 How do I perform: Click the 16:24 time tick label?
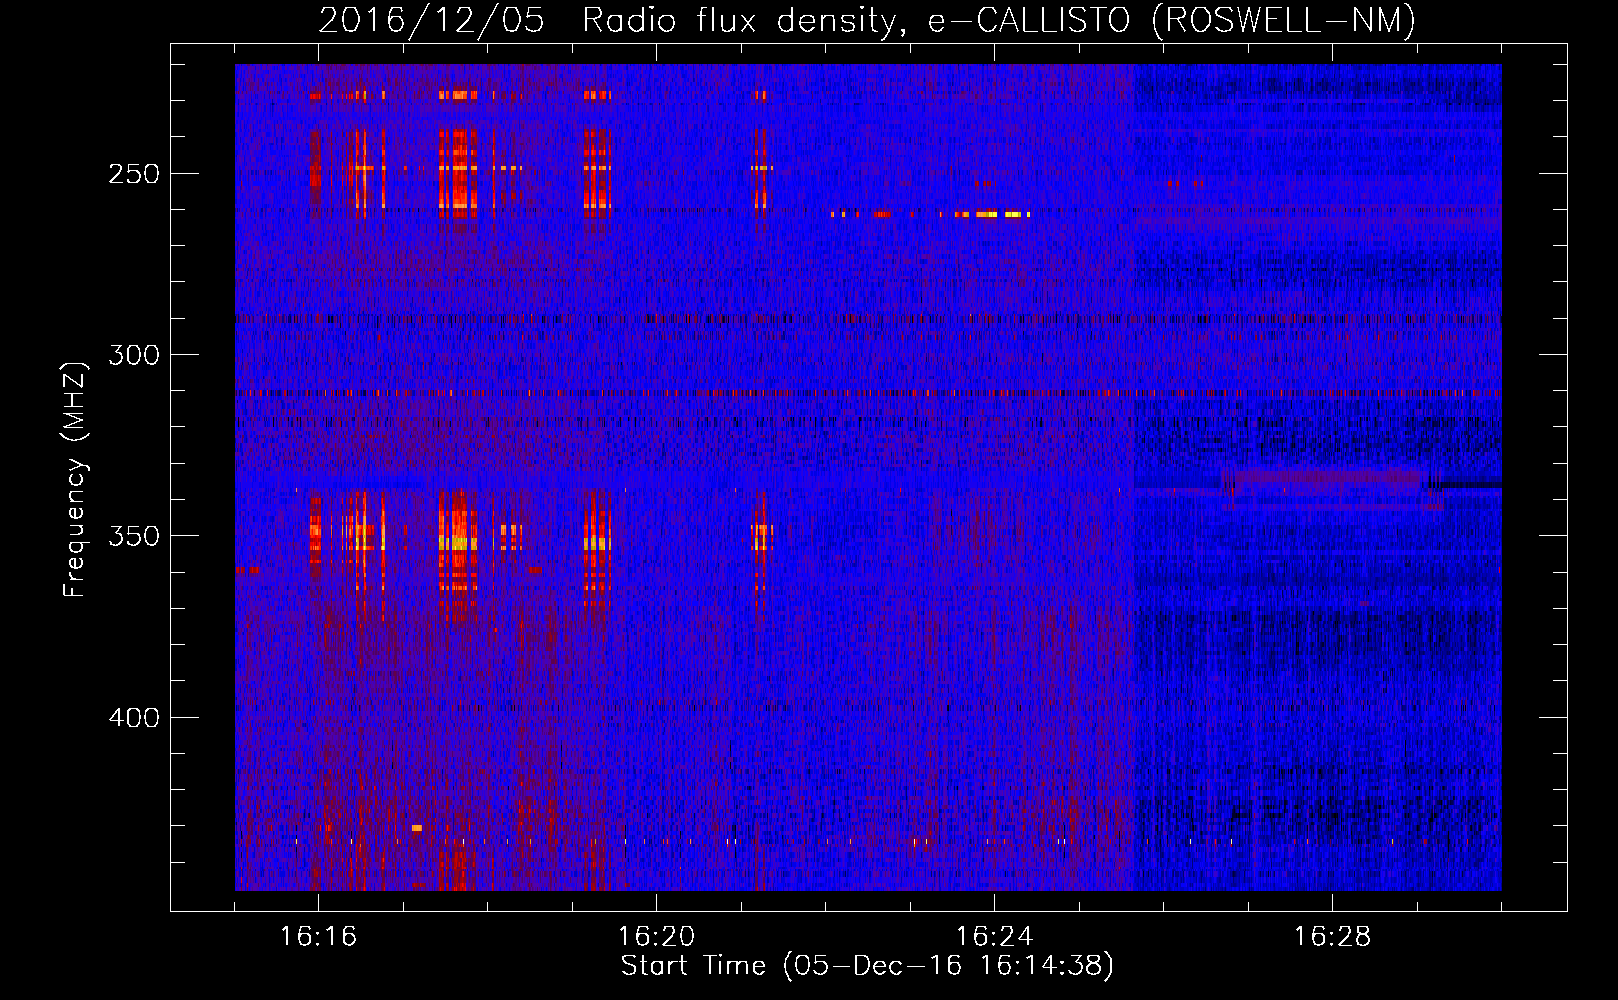point(994,937)
